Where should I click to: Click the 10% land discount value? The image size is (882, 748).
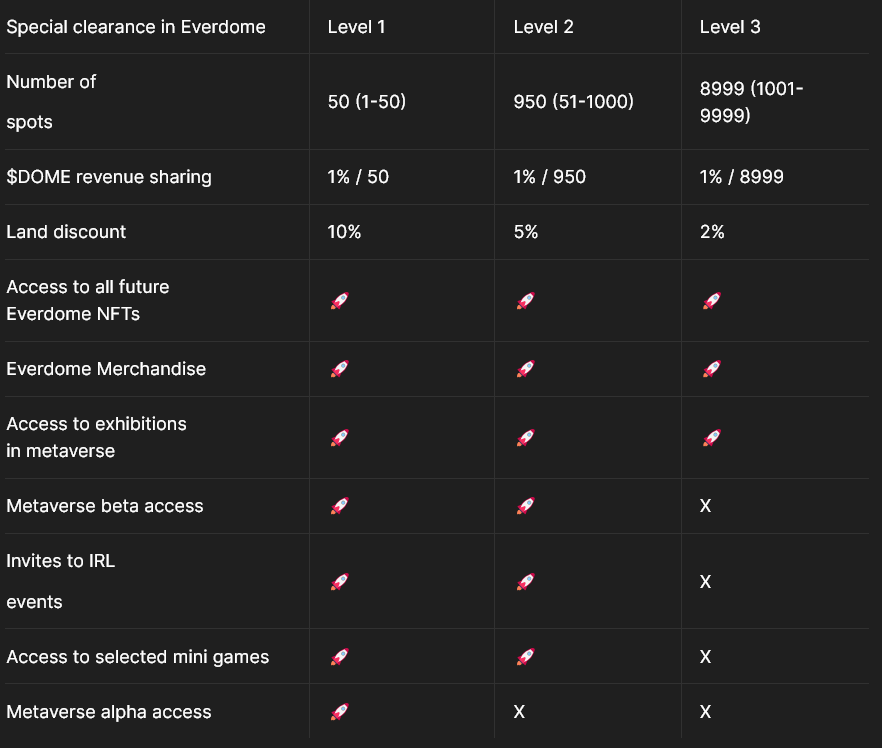(x=344, y=232)
